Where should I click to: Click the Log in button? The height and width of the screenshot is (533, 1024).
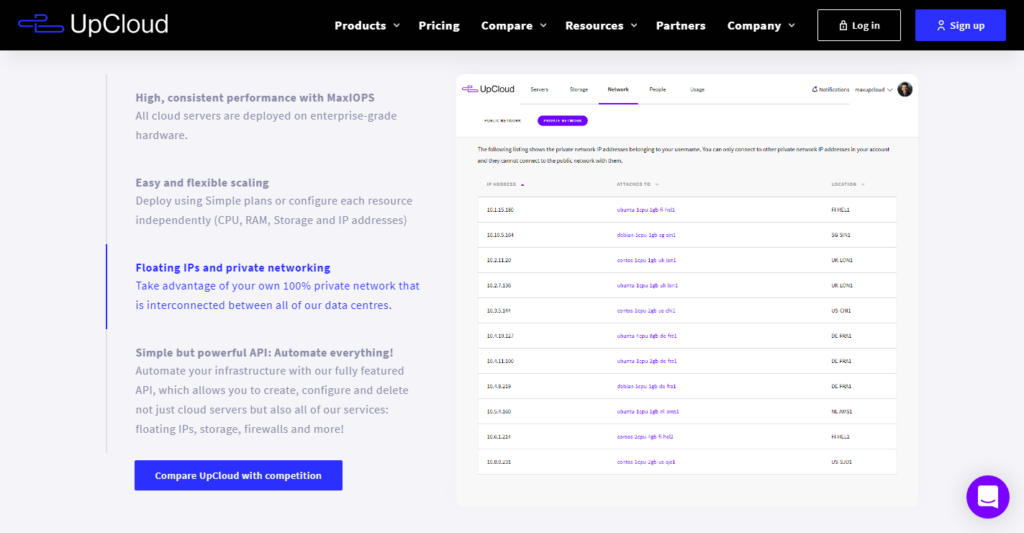[858, 25]
